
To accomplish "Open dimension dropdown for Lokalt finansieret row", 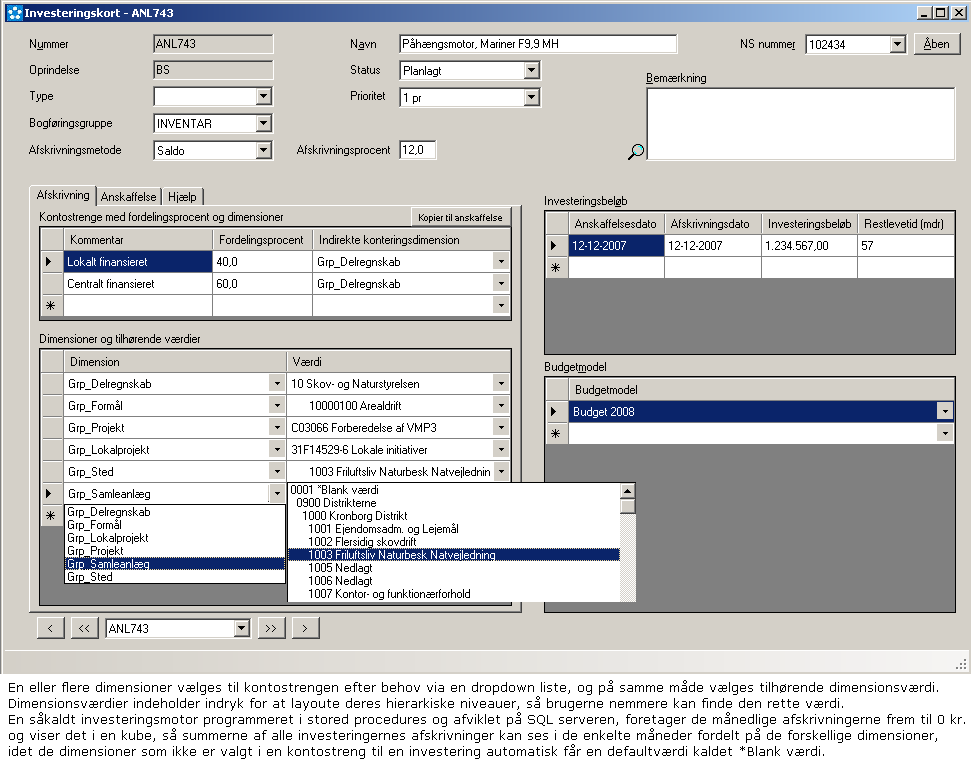I will (x=502, y=262).
